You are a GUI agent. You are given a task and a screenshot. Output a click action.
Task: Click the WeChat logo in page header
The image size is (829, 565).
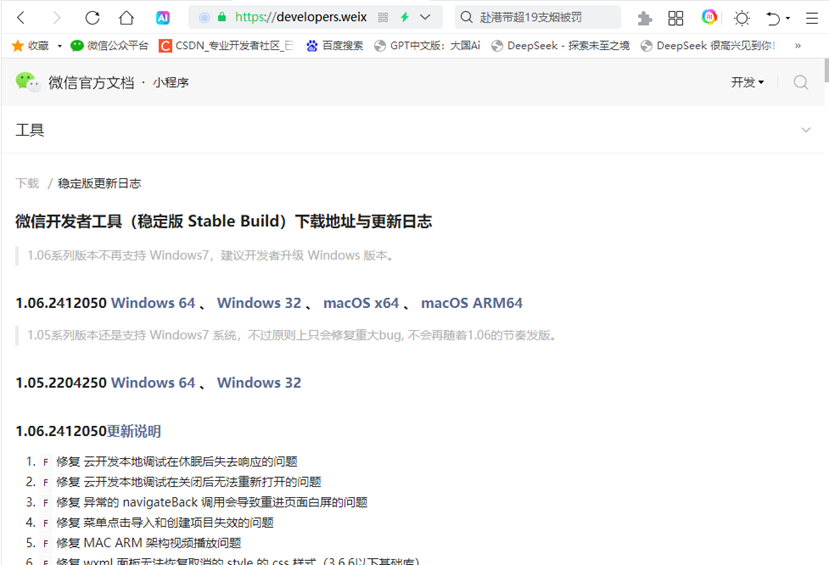point(27,82)
